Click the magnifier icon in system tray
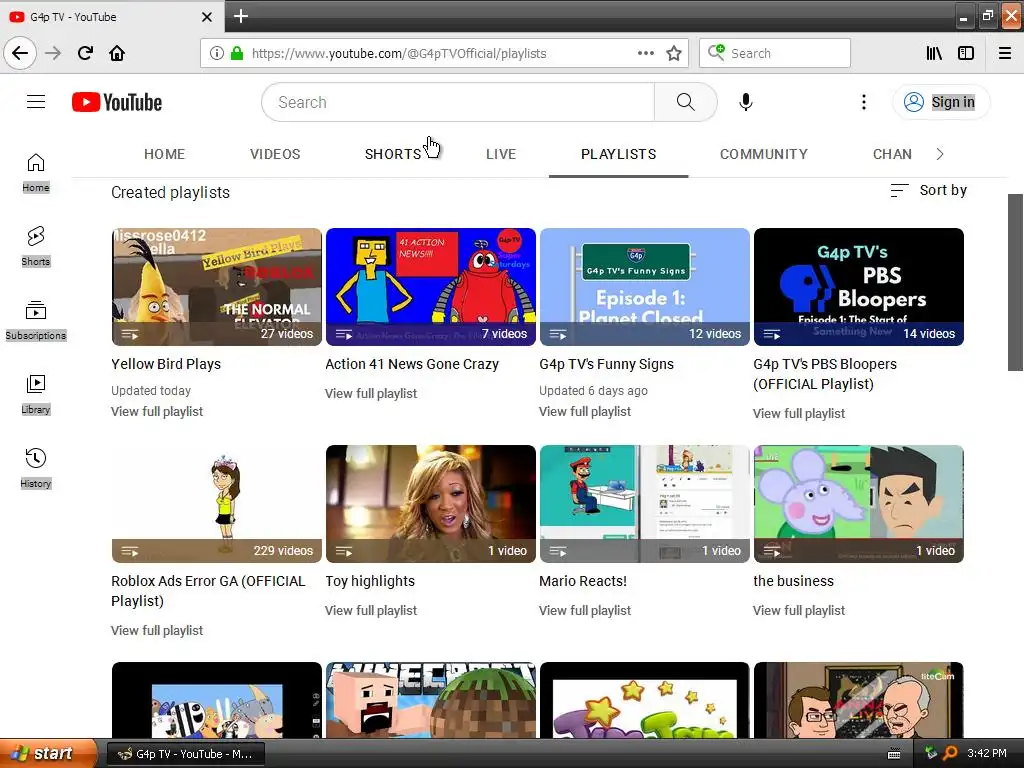Viewport: 1024px width, 768px height. (x=950, y=753)
